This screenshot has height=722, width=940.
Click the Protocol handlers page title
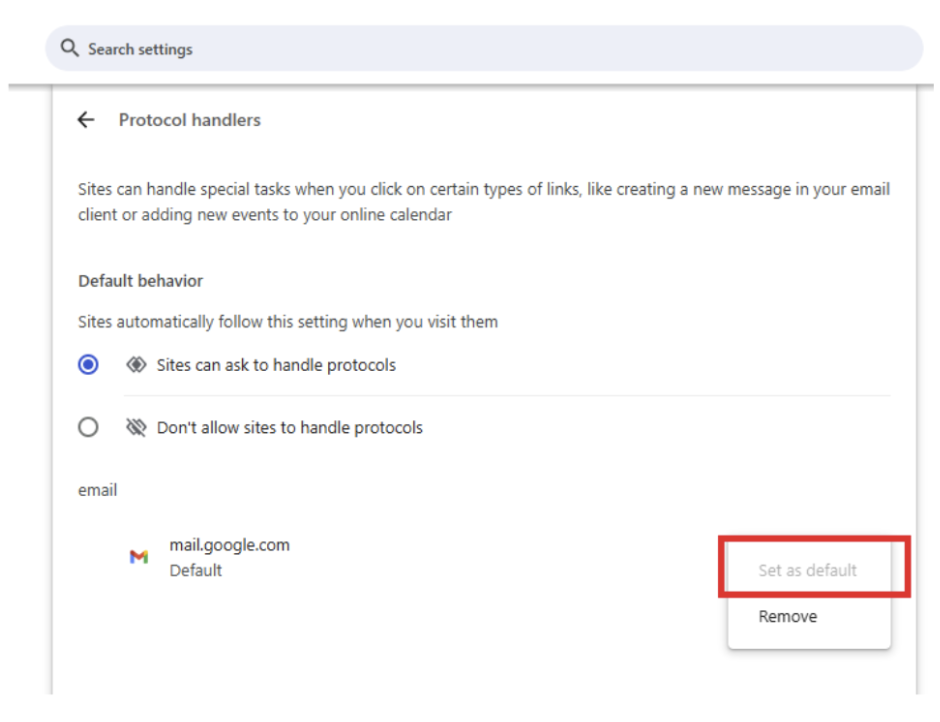(189, 120)
